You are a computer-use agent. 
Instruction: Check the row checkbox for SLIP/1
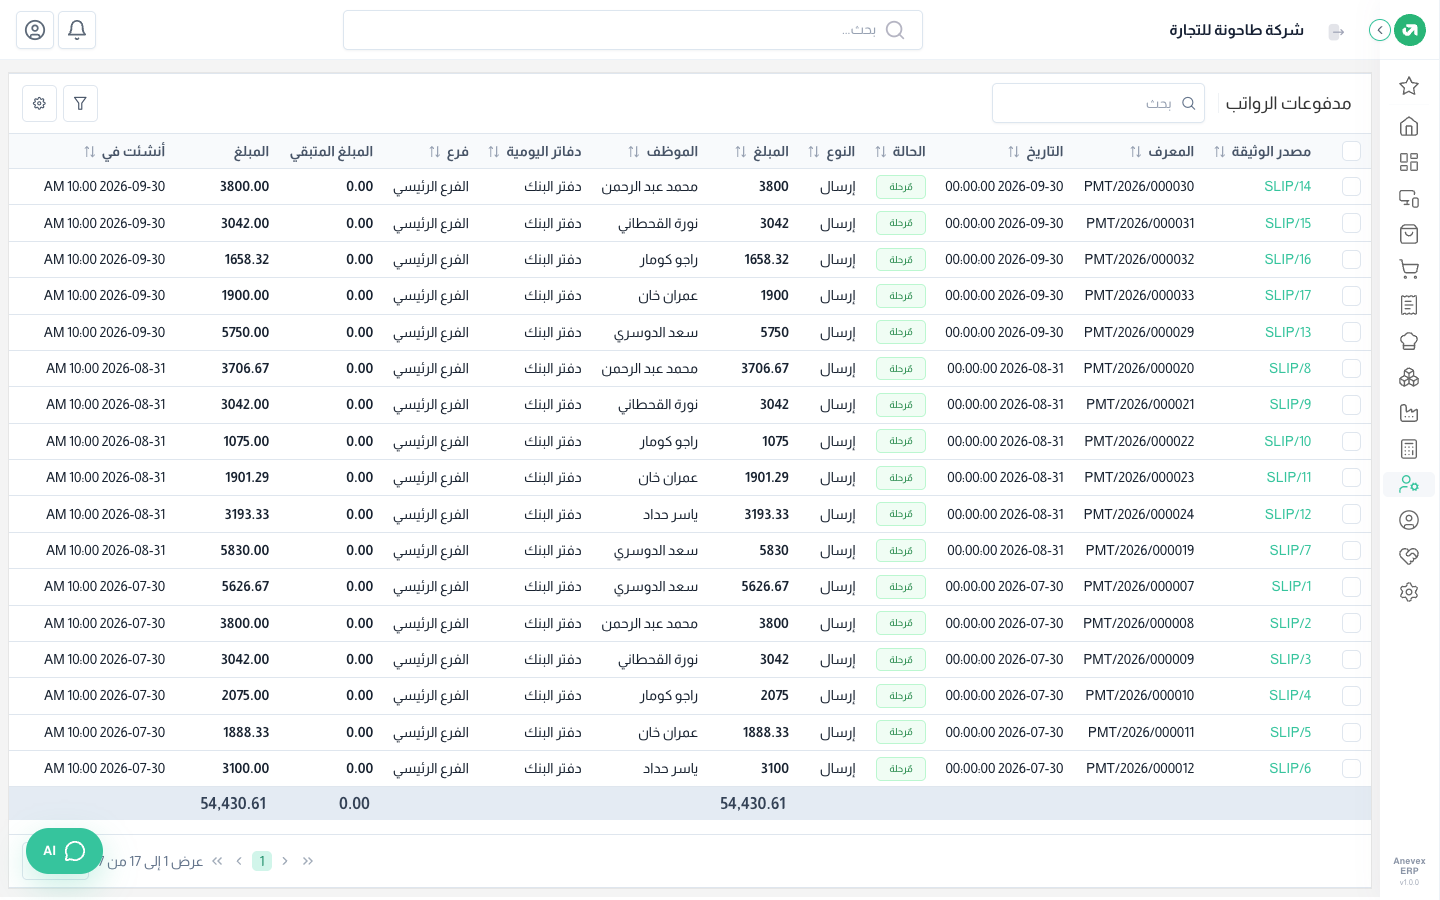tap(1351, 587)
